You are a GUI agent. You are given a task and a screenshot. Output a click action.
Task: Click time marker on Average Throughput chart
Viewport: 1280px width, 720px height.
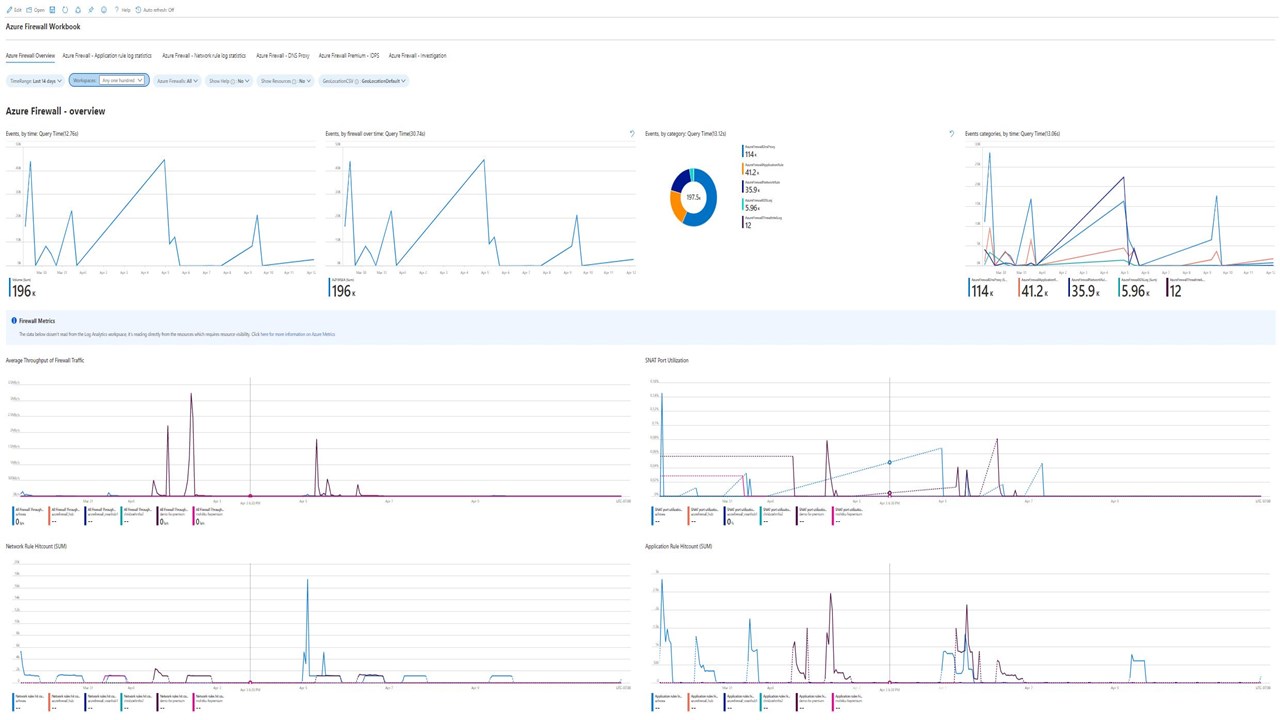pyautogui.click(x=250, y=495)
